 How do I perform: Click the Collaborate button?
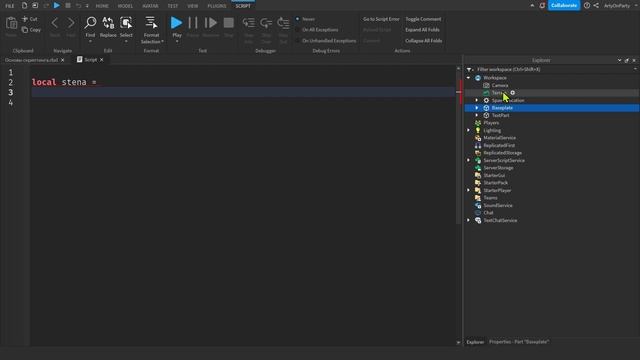pyautogui.click(x=564, y=6)
